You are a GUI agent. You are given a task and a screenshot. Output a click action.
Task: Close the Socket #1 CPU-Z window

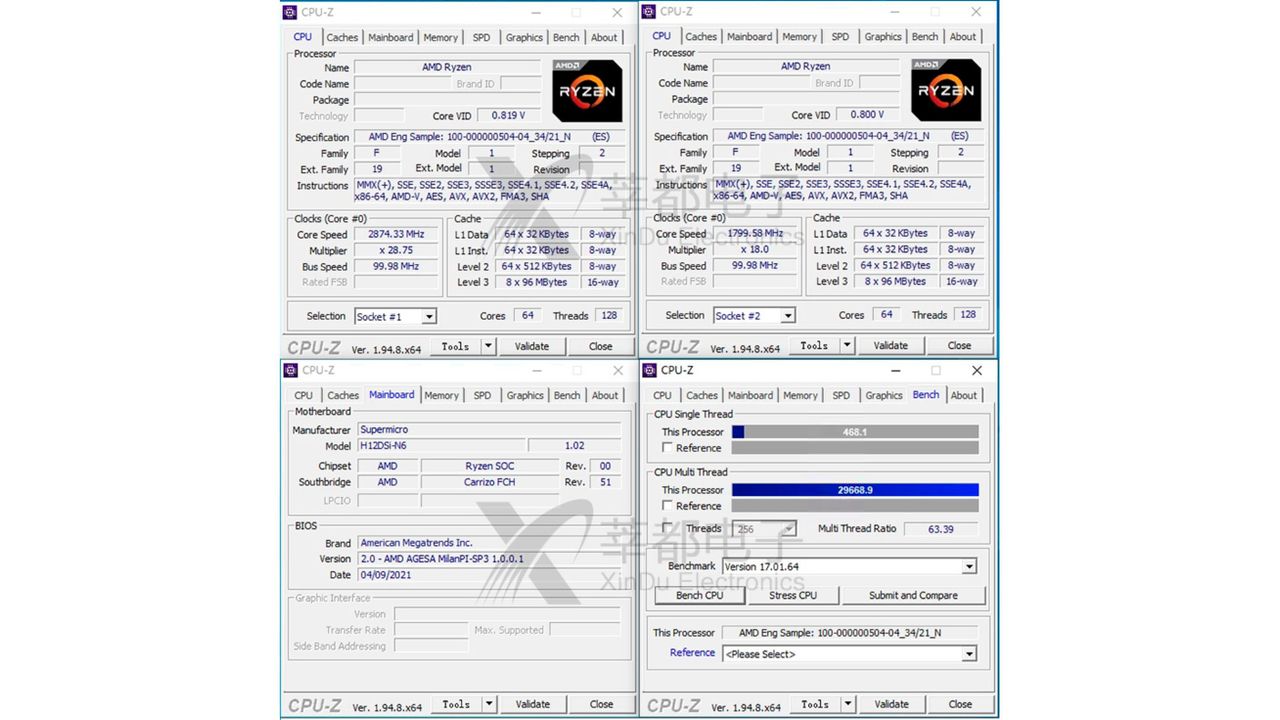(x=617, y=12)
